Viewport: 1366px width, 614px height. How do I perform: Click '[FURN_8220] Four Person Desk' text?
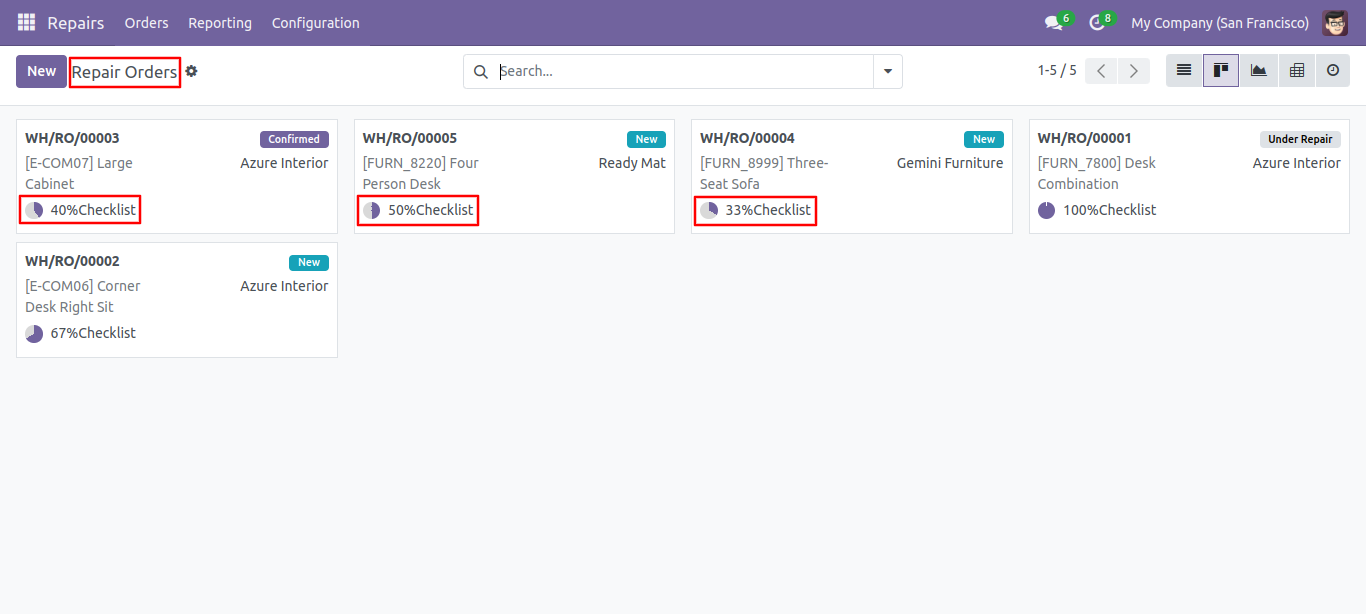420,174
